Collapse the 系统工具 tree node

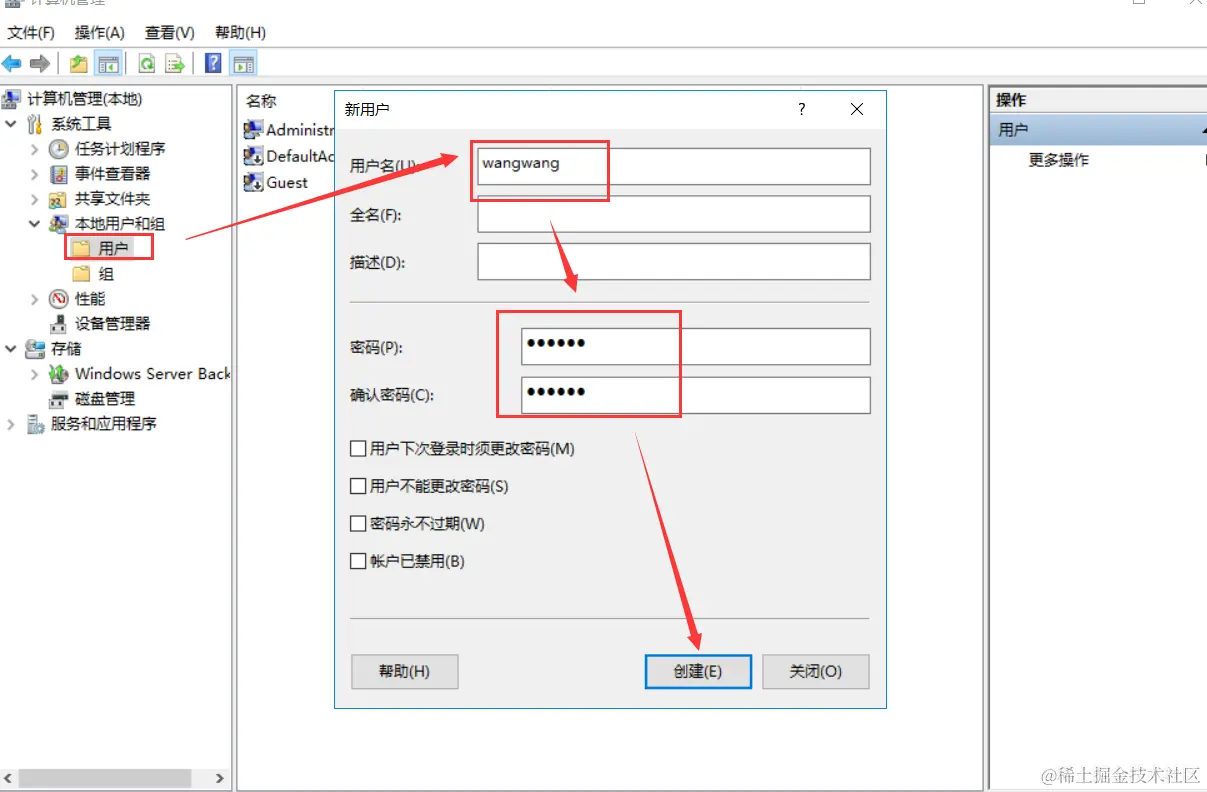click(11, 124)
